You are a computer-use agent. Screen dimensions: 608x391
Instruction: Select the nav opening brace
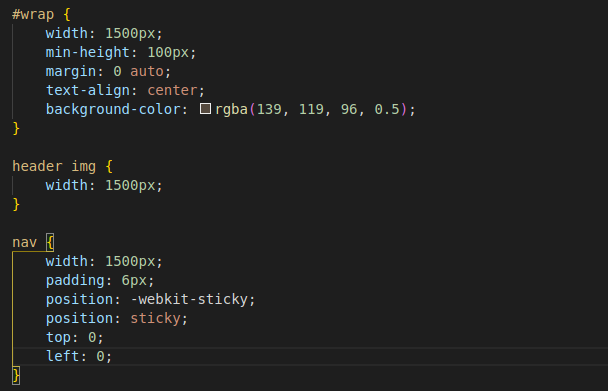coord(50,242)
